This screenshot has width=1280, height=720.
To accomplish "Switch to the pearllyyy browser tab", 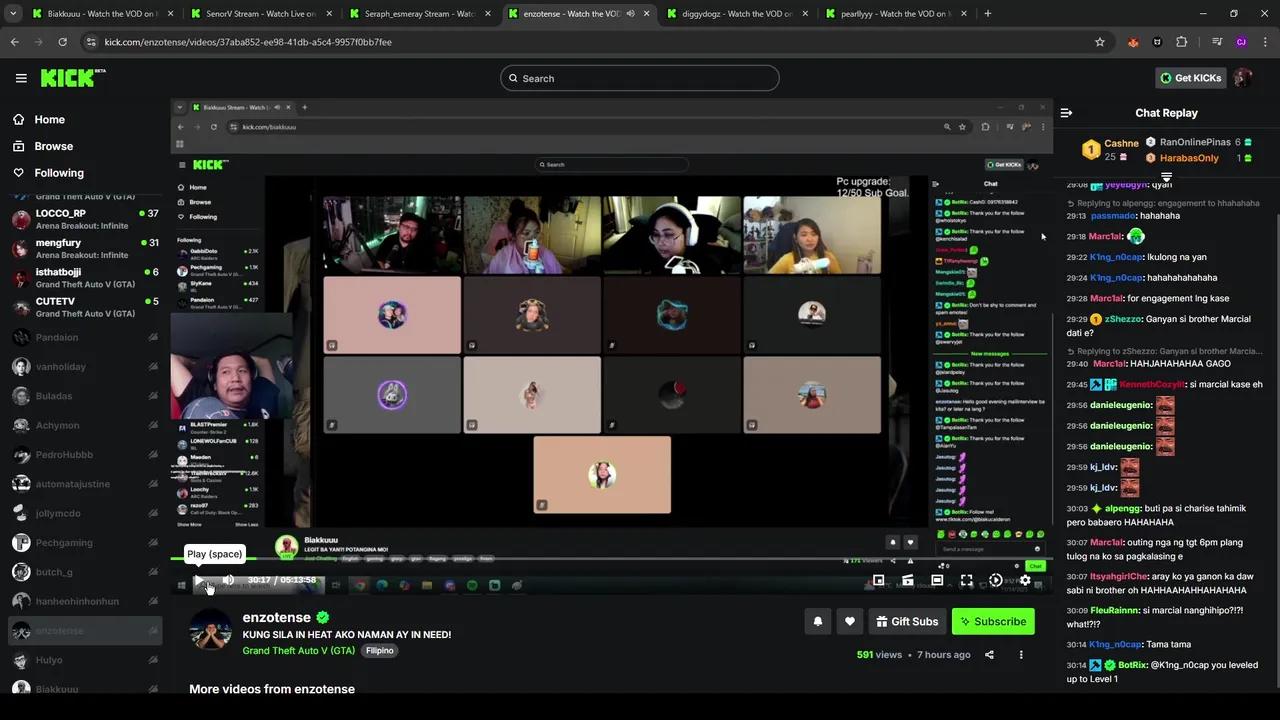I will tap(888, 14).
